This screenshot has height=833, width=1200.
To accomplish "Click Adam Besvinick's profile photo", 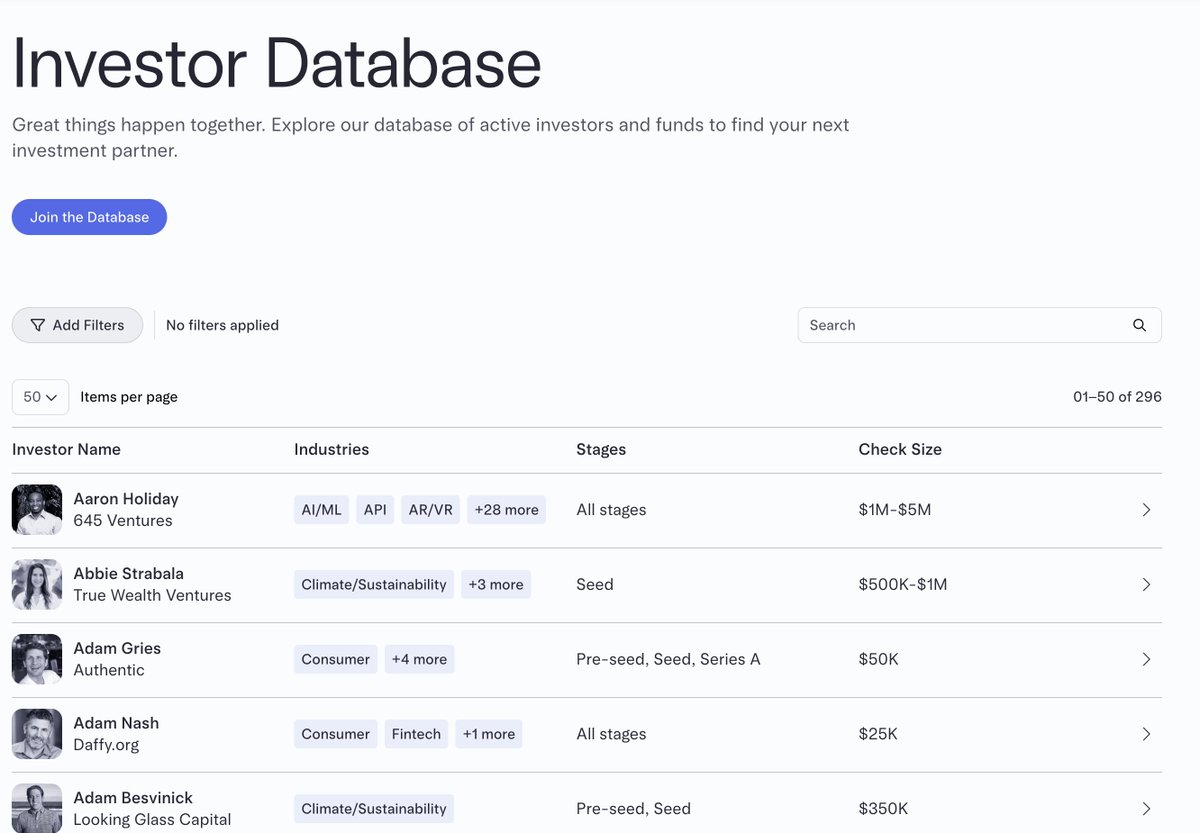I will 37,808.
